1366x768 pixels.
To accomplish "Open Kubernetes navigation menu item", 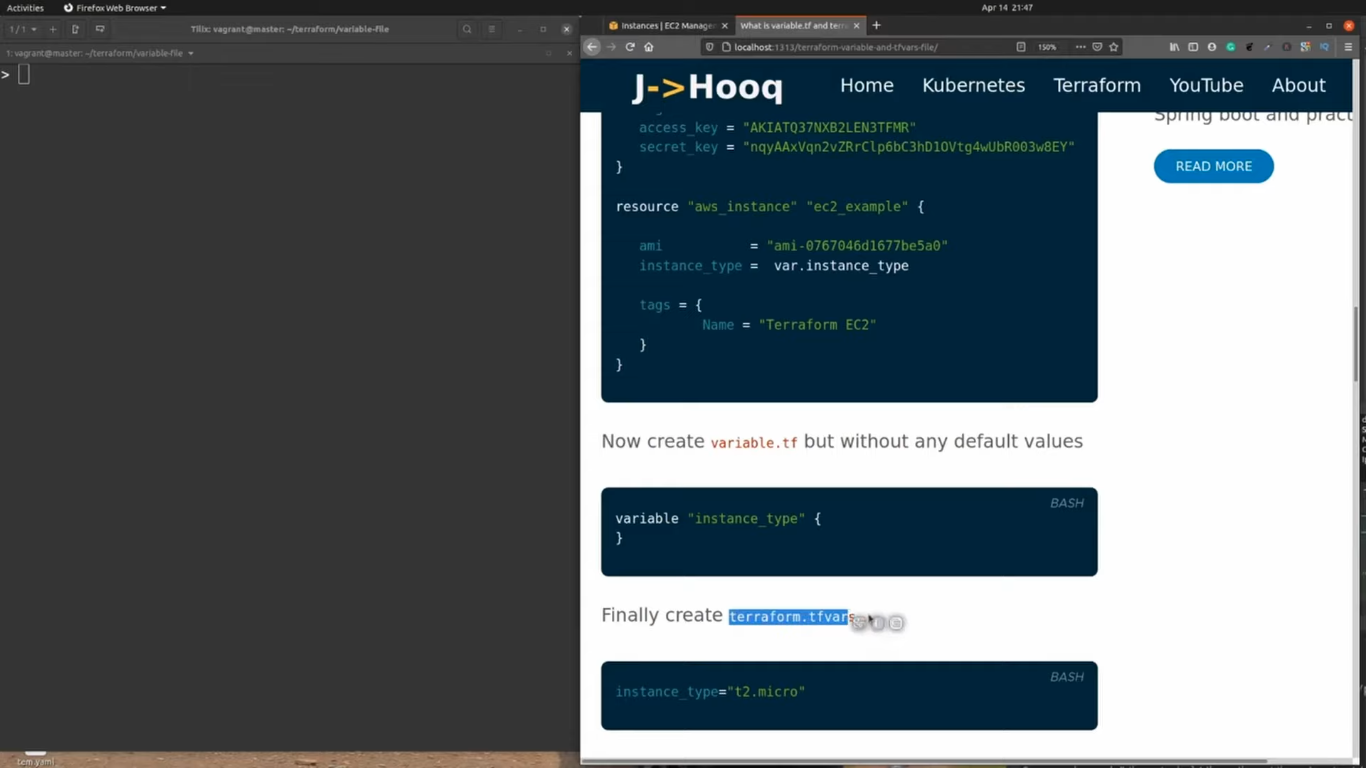I will (x=973, y=85).
